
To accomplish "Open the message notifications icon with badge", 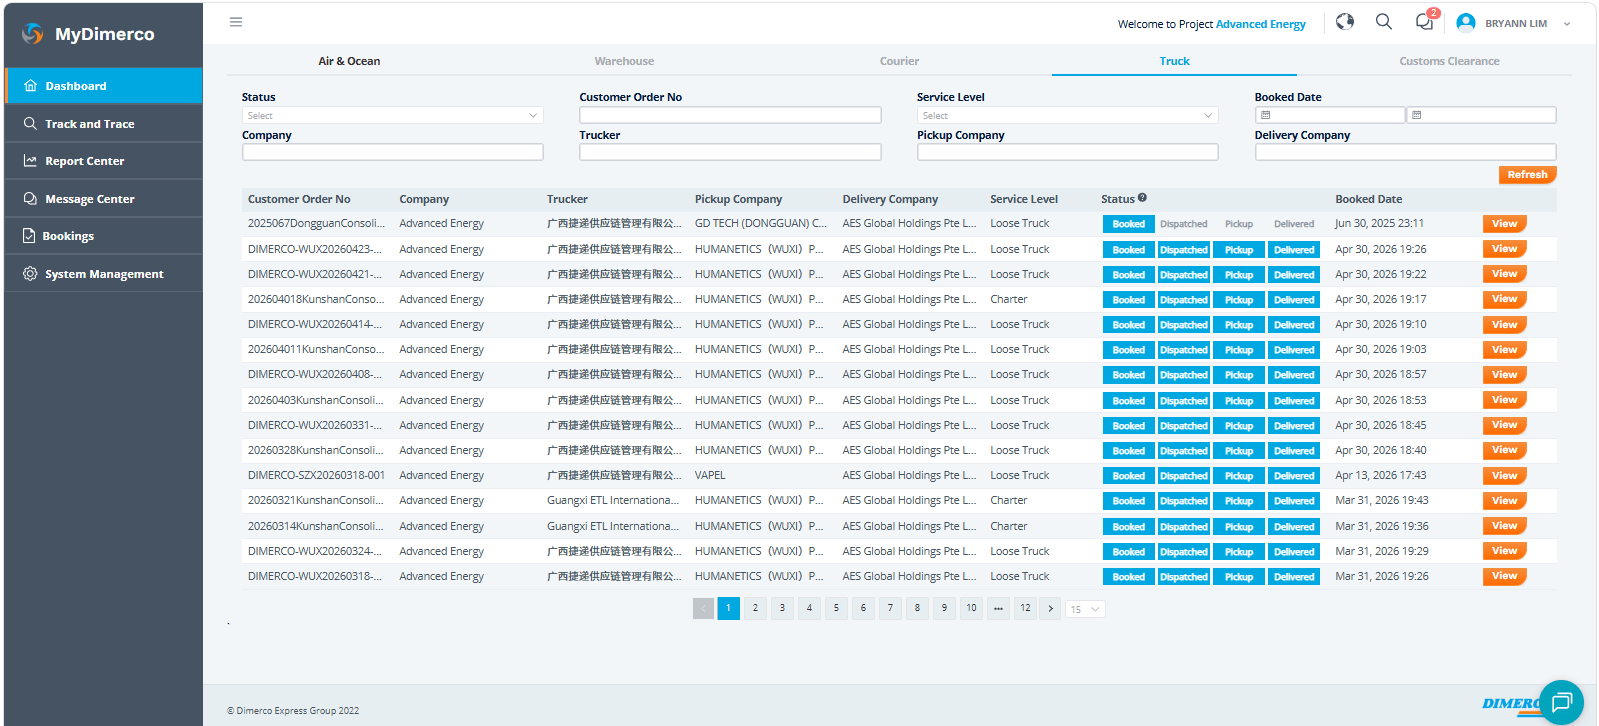I will point(1425,21).
